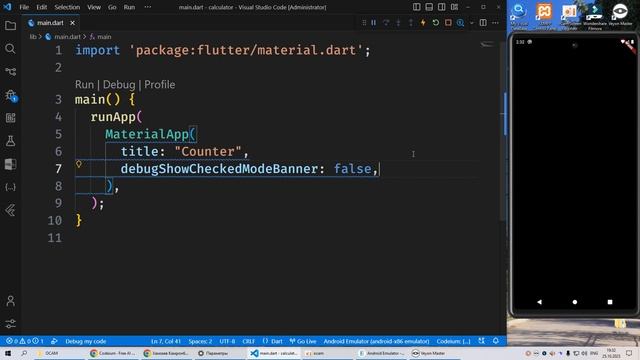Change encoding via UTF-8 status item

click(x=227, y=341)
